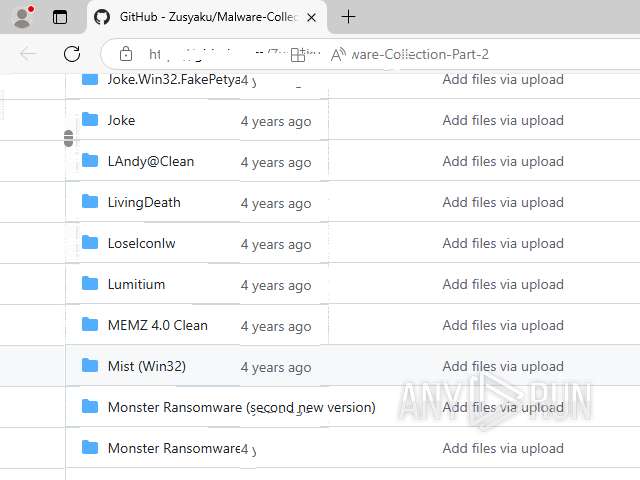Open the Mist (Win32) folder
The width and height of the screenshot is (640, 480).
point(147,366)
